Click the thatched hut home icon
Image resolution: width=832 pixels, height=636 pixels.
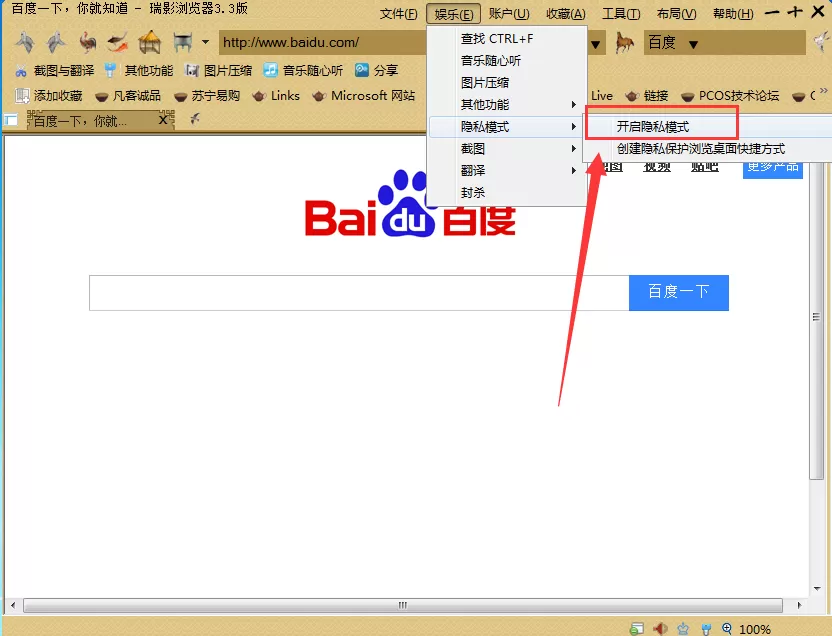pos(150,42)
